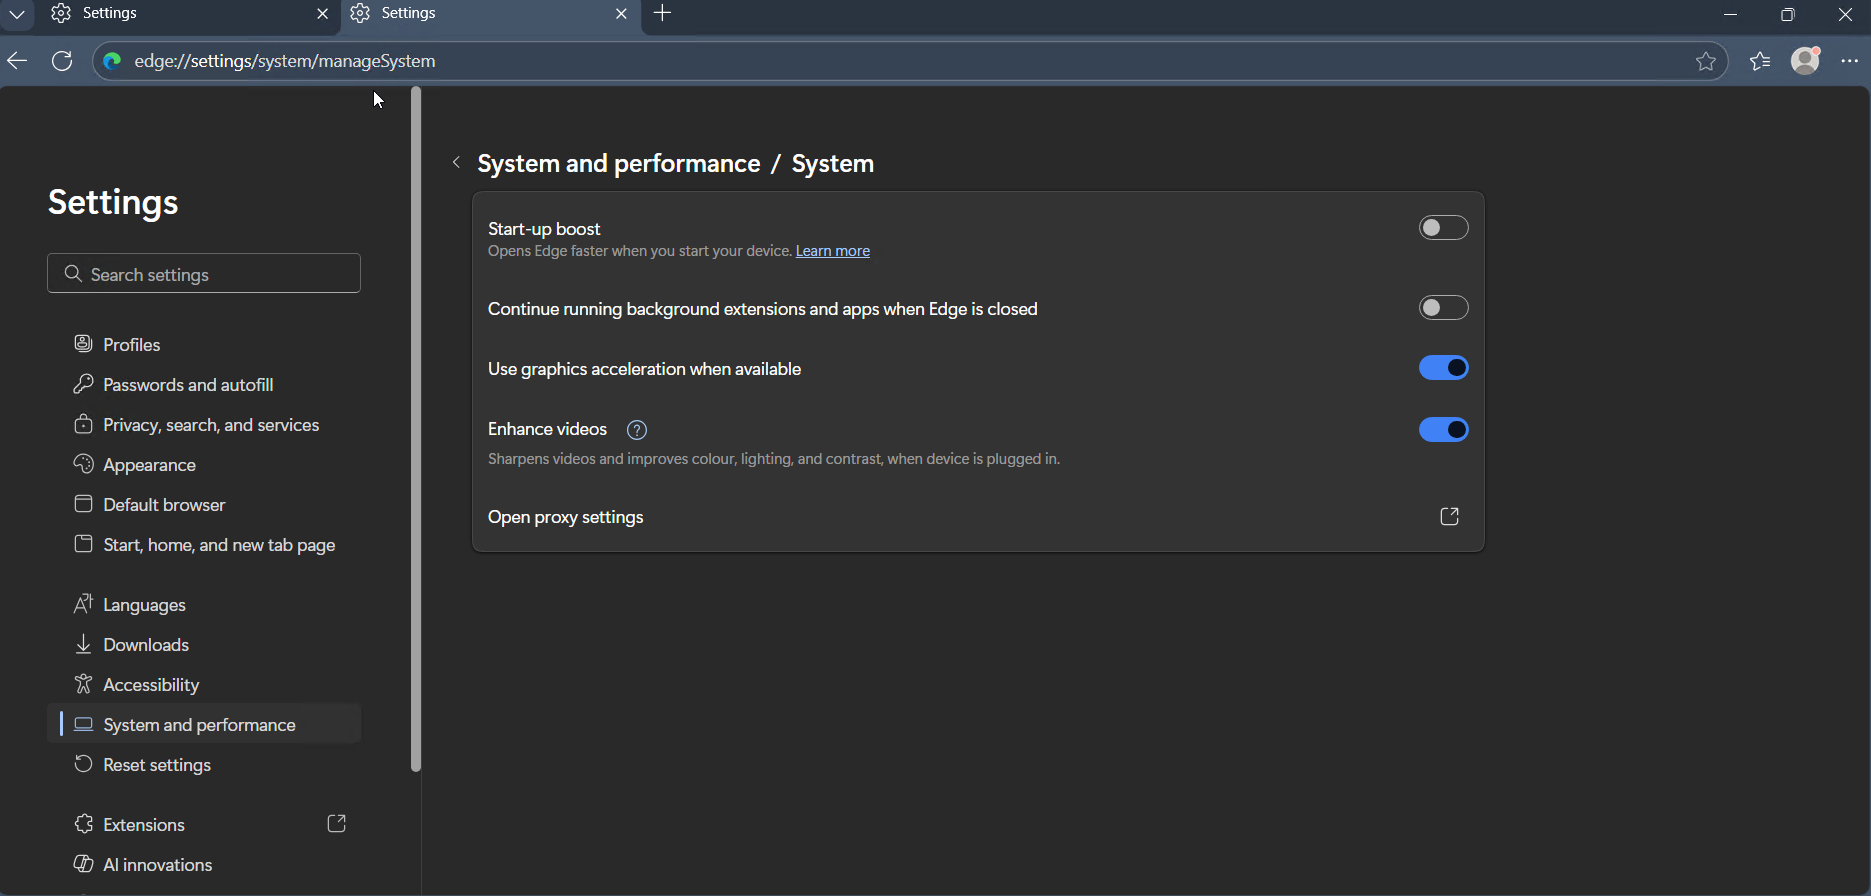
Task: Close the second Settings tab
Action: point(621,14)
